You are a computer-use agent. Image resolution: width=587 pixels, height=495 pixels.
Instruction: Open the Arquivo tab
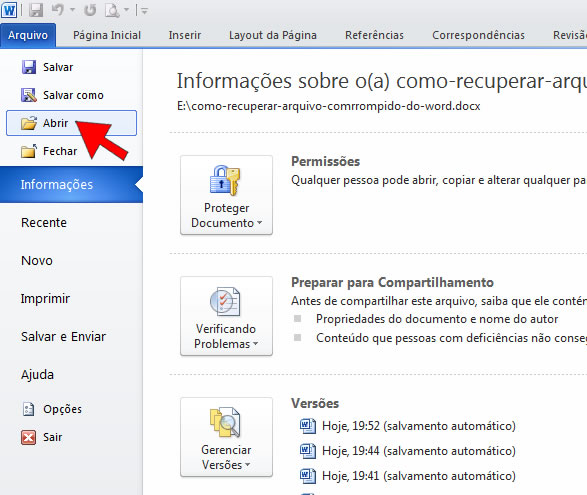pos(28,35)
